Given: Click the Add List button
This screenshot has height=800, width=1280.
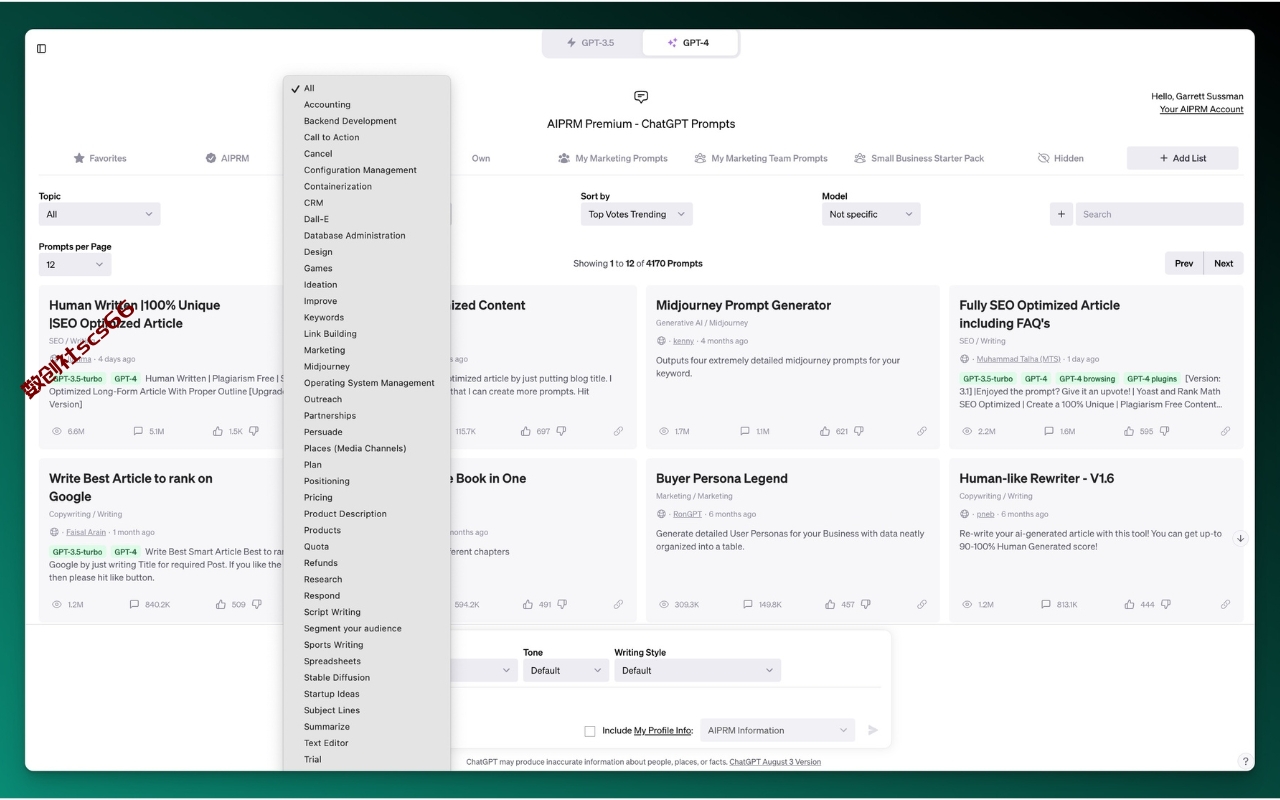Looking at the screenshot, I should pyautogui.click(x=1182, y=158).
